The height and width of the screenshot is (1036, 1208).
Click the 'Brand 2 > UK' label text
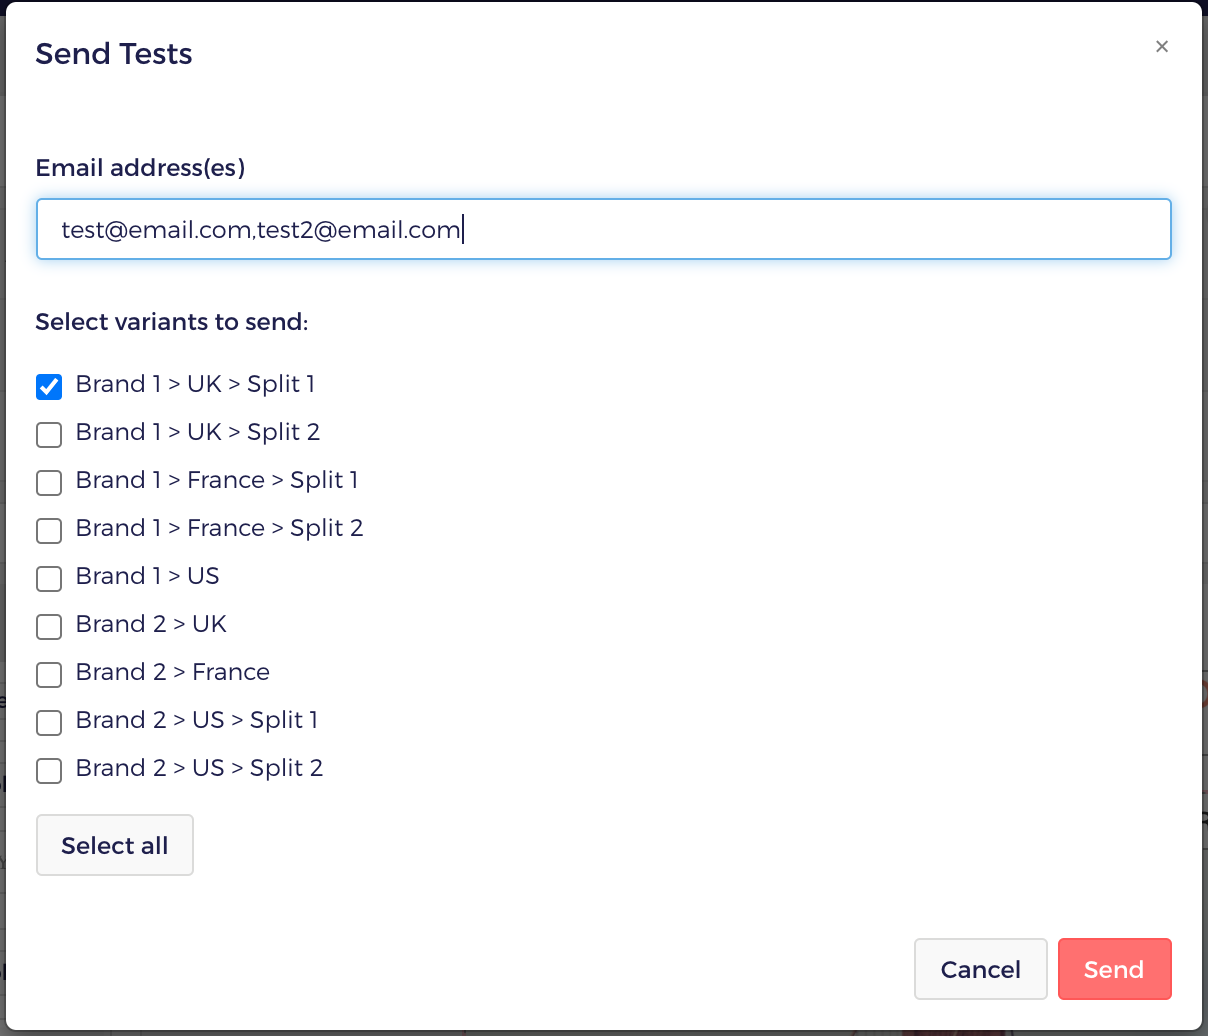point(151,624)
